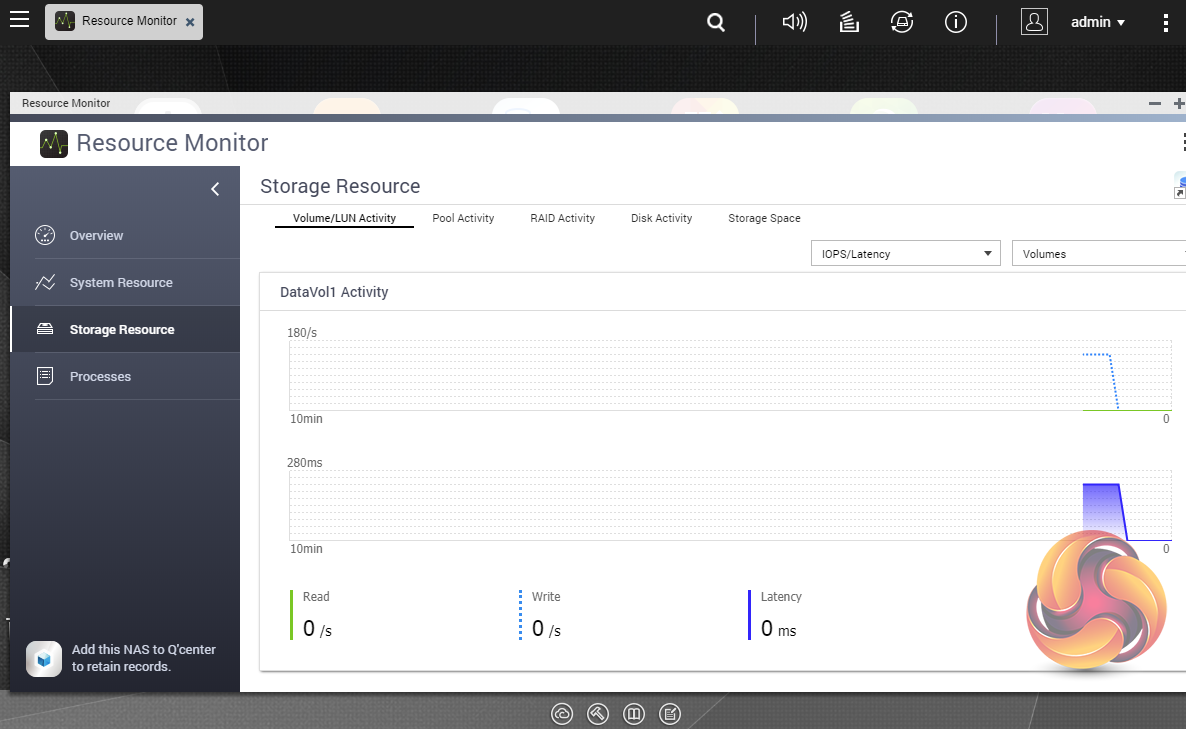The width and height of the screenshot is (1186, 738).
Task: Switch to the Pool Activity tab
Action: click(463, 218)
